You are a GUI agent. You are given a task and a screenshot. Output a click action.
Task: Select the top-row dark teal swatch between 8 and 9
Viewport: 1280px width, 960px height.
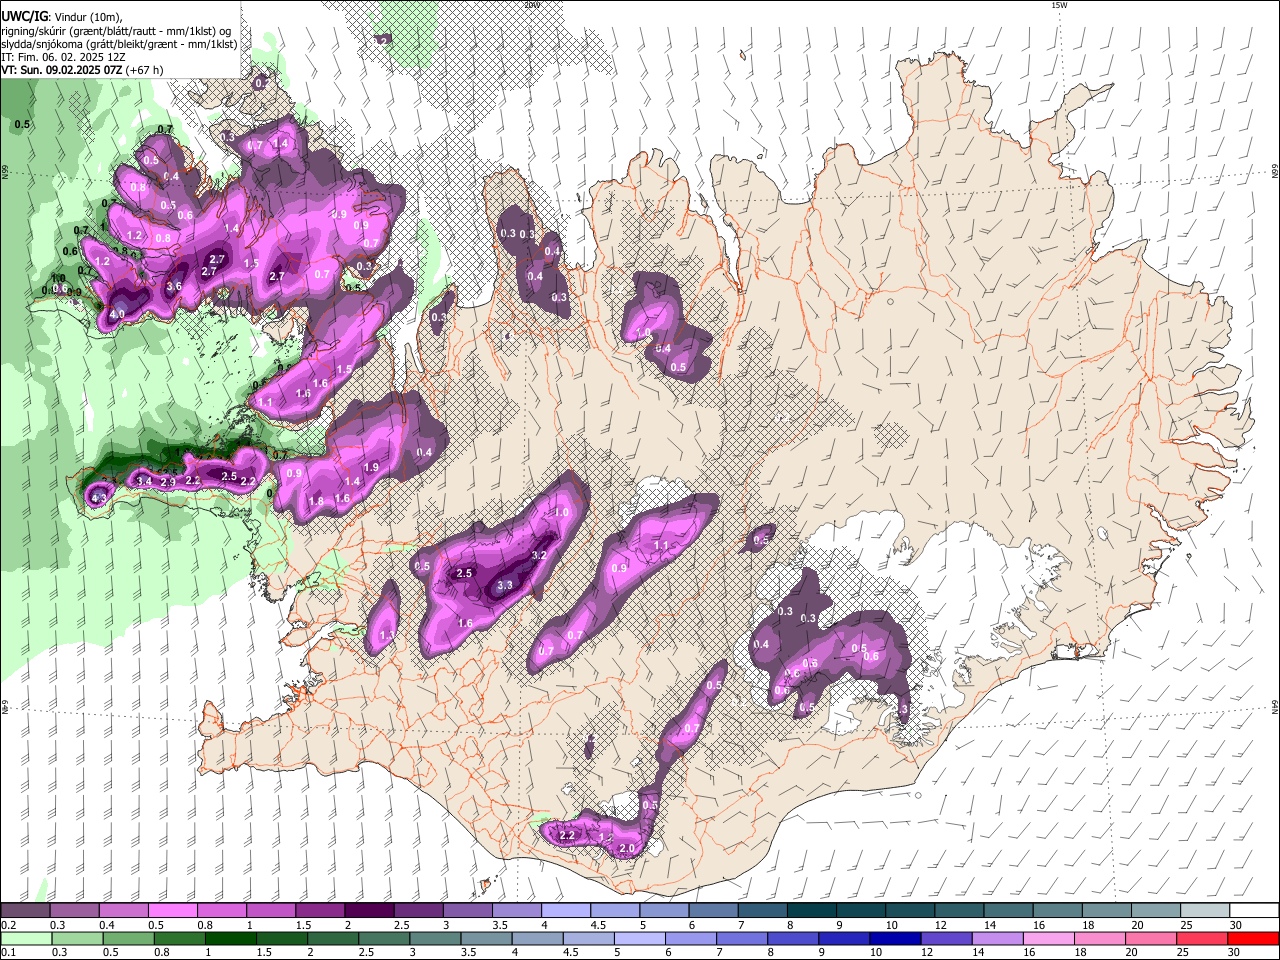[x=811, y=911]
